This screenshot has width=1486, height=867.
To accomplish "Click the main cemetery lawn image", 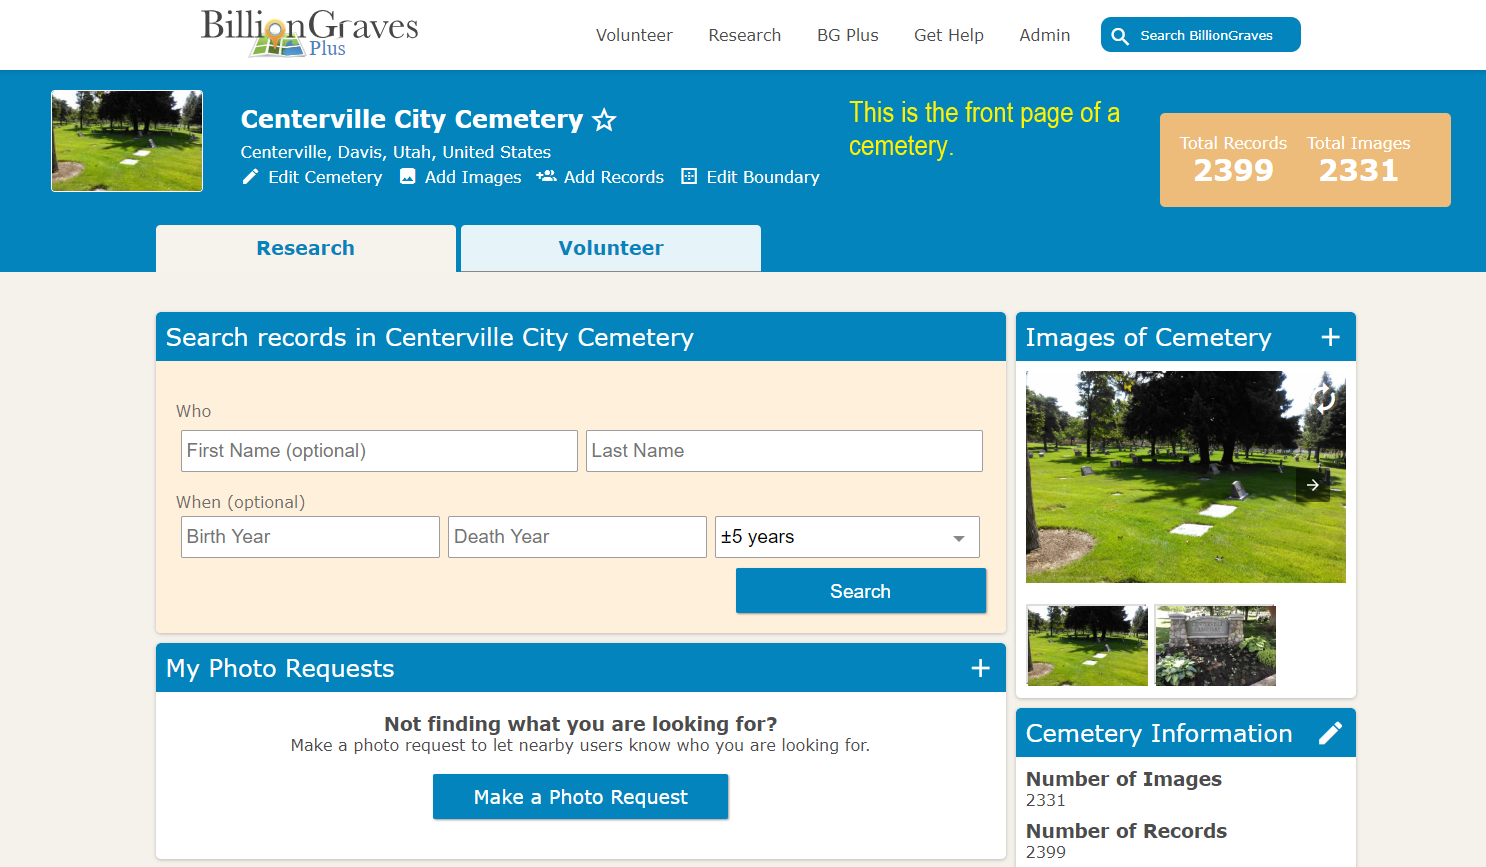I will (x=1186, y=477).
